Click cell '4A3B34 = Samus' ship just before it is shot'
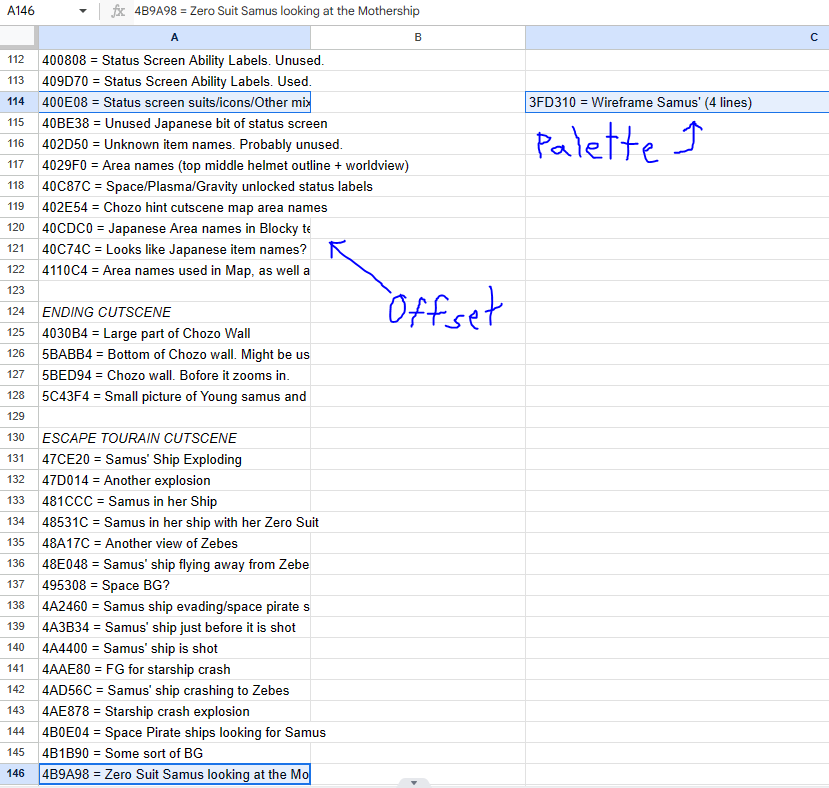The image size is (829, 788). click(x=174, y=627)
